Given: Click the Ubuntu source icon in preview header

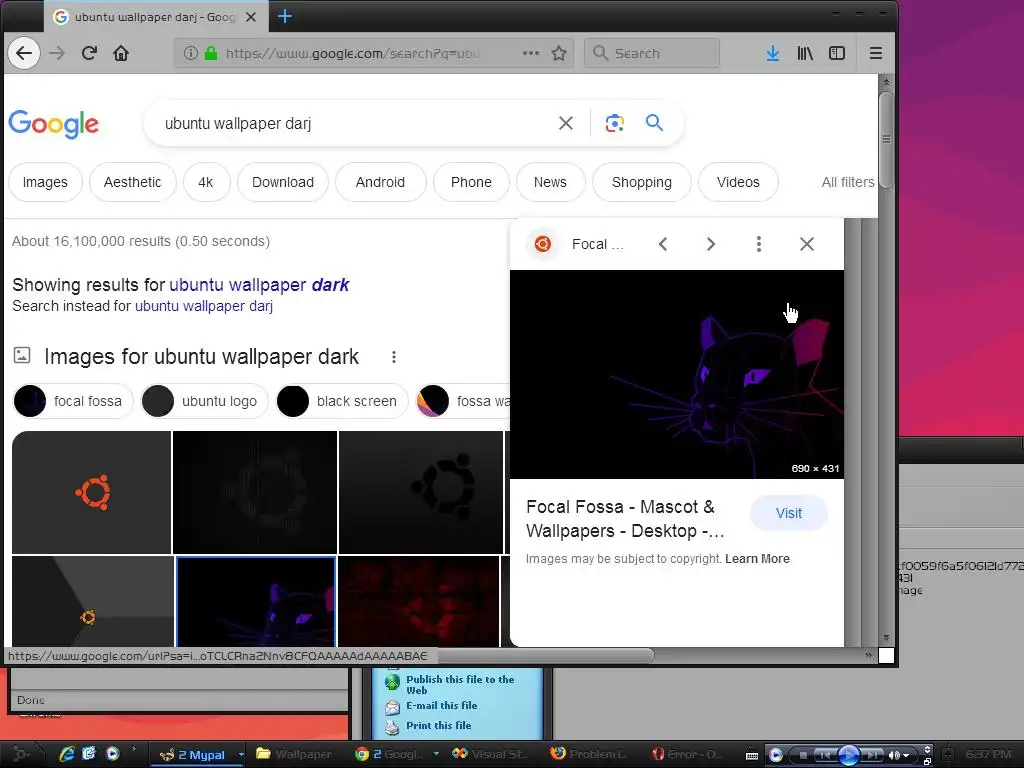Looking at the screenshot, I should pyautogui.click(x=543, y=244).
